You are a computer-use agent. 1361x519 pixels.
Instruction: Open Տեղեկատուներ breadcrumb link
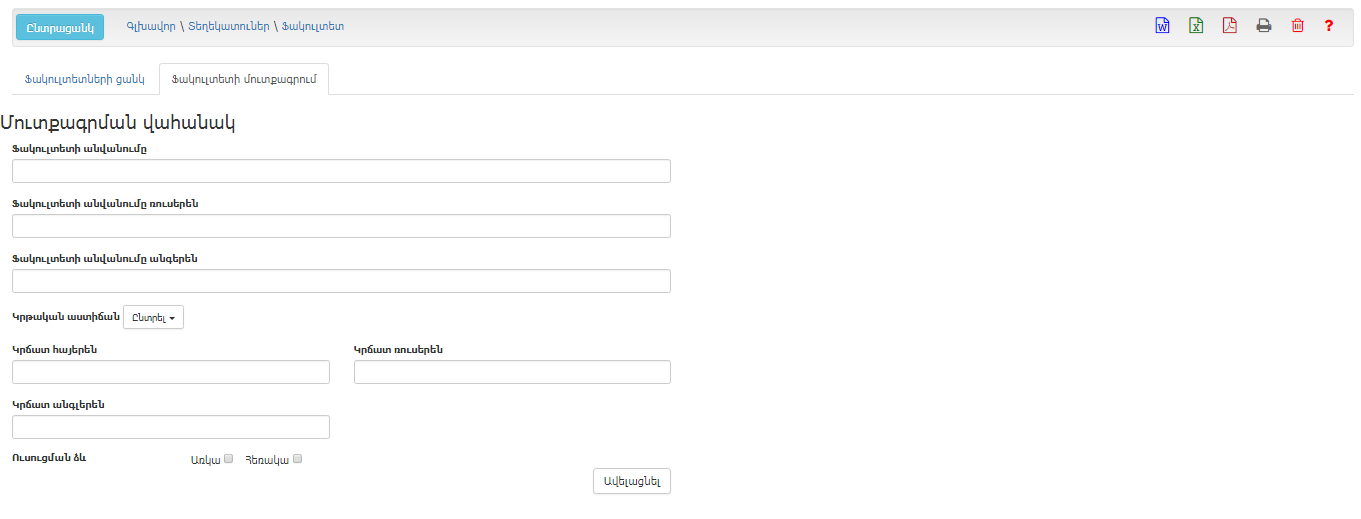[229, 27]
